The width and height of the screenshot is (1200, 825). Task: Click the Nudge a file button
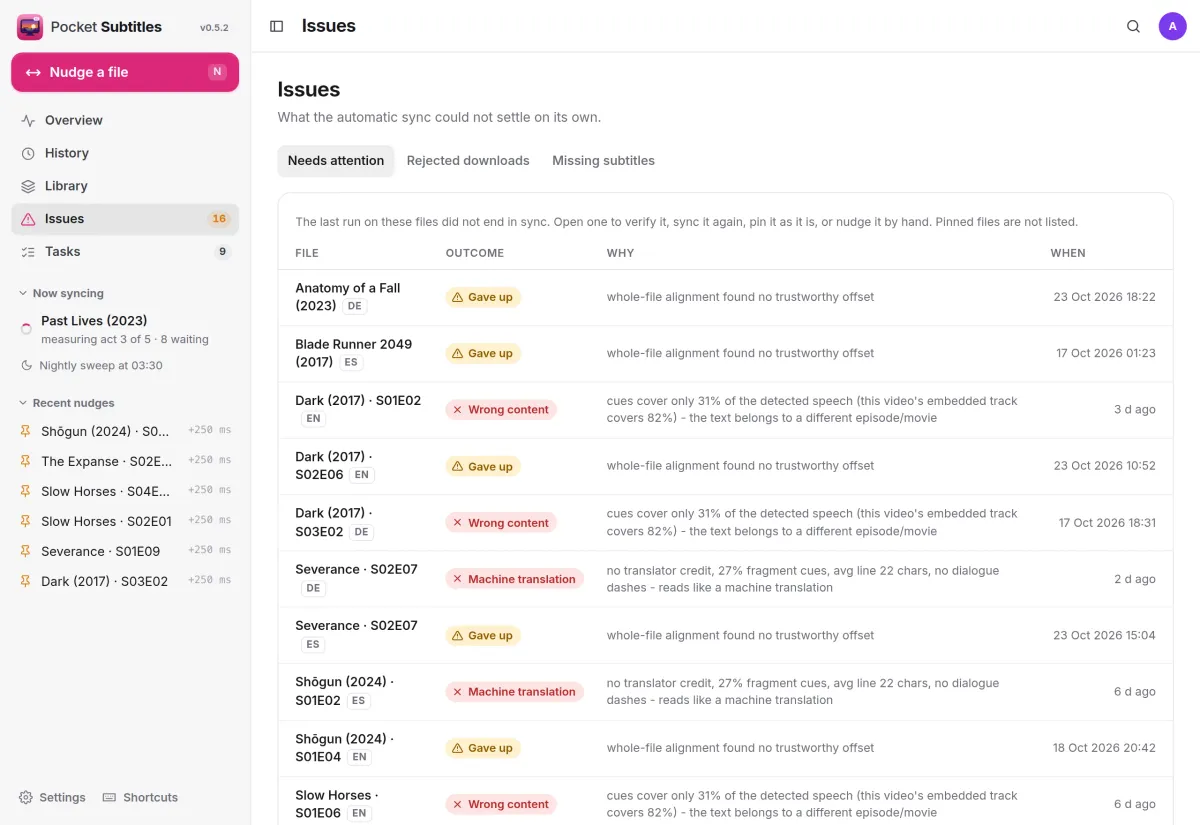pos(125,72)
